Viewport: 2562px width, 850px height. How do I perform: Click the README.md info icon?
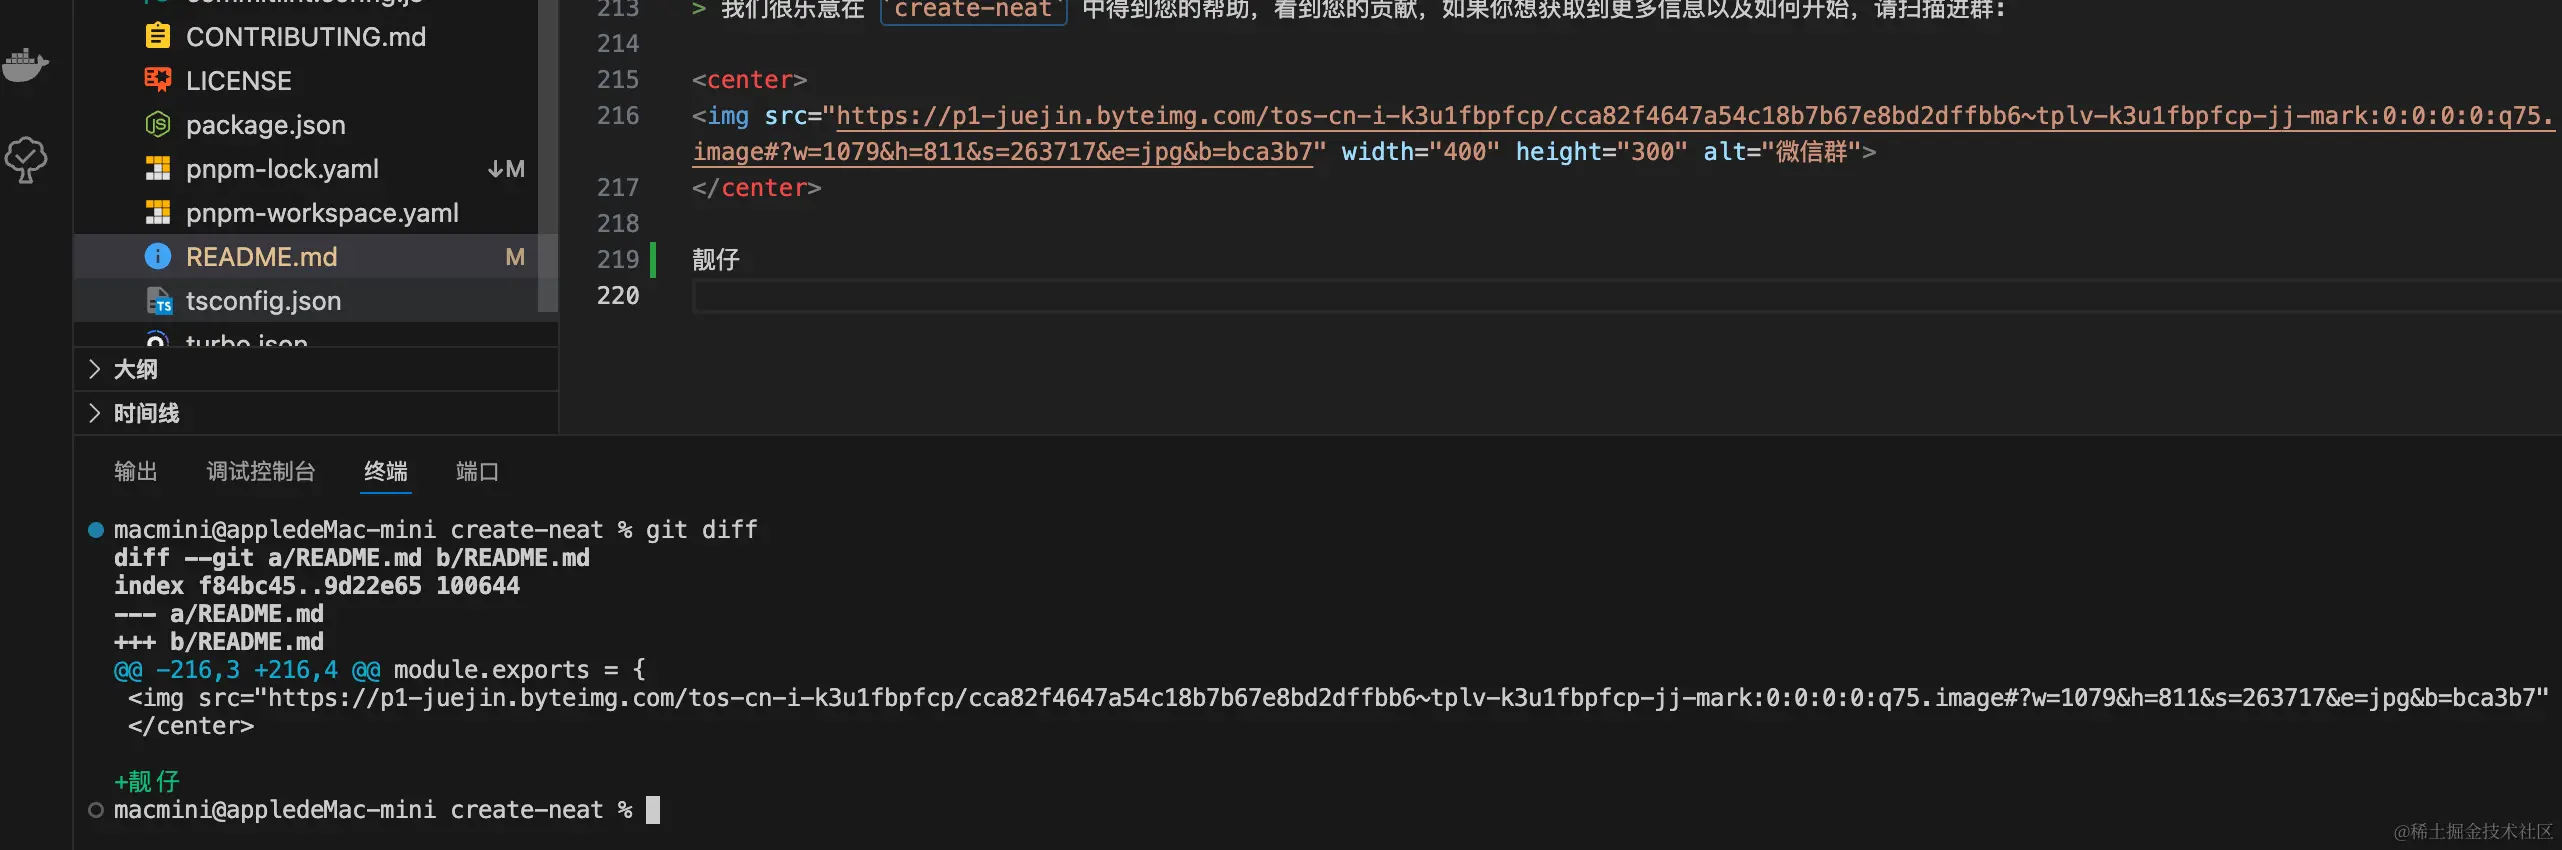click(x=158, y=257)
